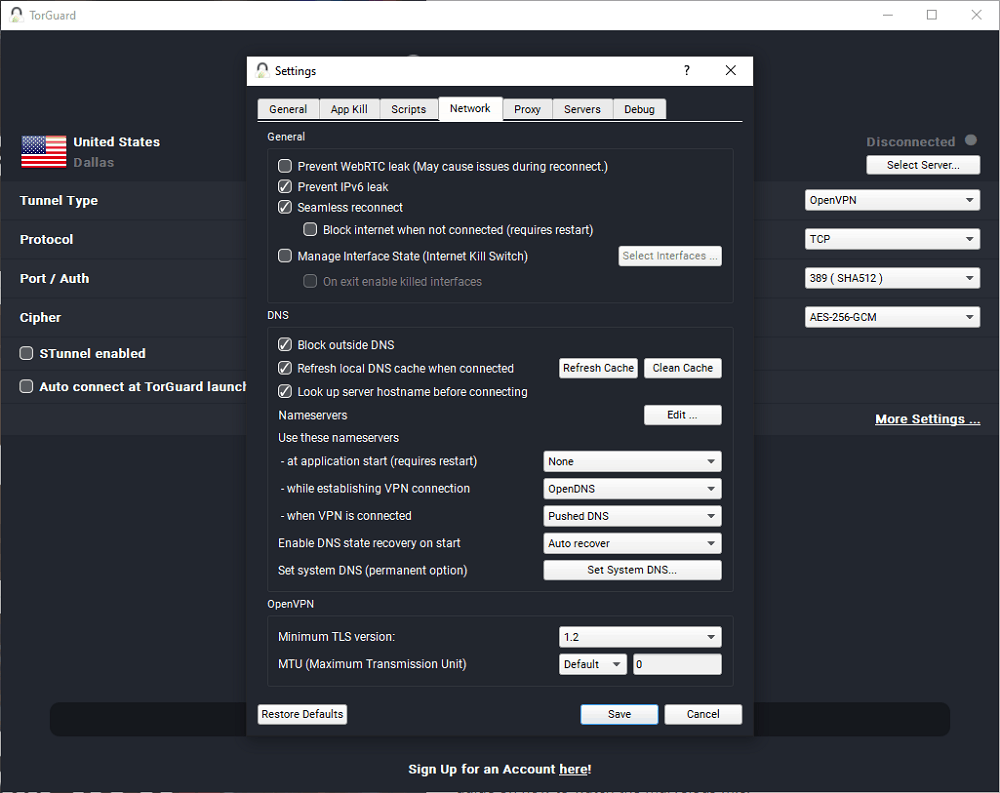
Task: Open Cipher AES-256-GCM dropdown
Action: point(892,317)
